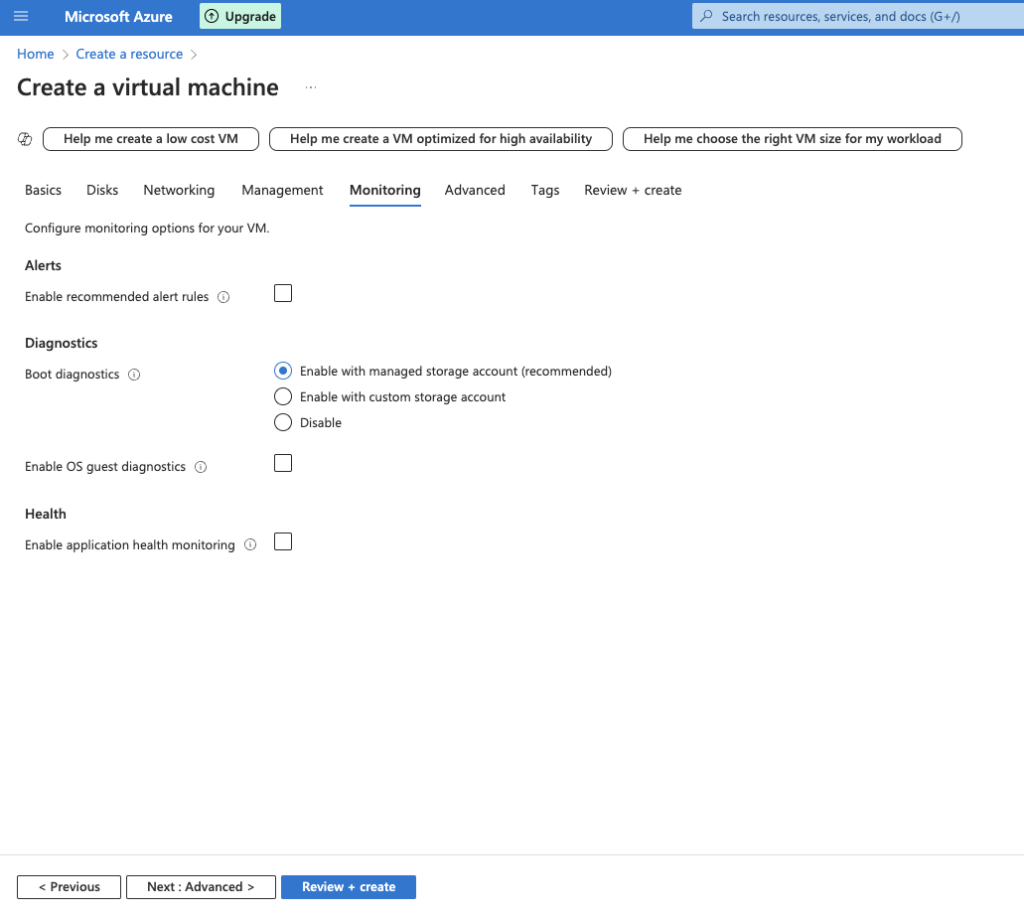The height and width of the screenshot is (916, 1024).
Task: Click the Create a virtual machine heading
Action: pyautogui.click(x=148, y=87)
